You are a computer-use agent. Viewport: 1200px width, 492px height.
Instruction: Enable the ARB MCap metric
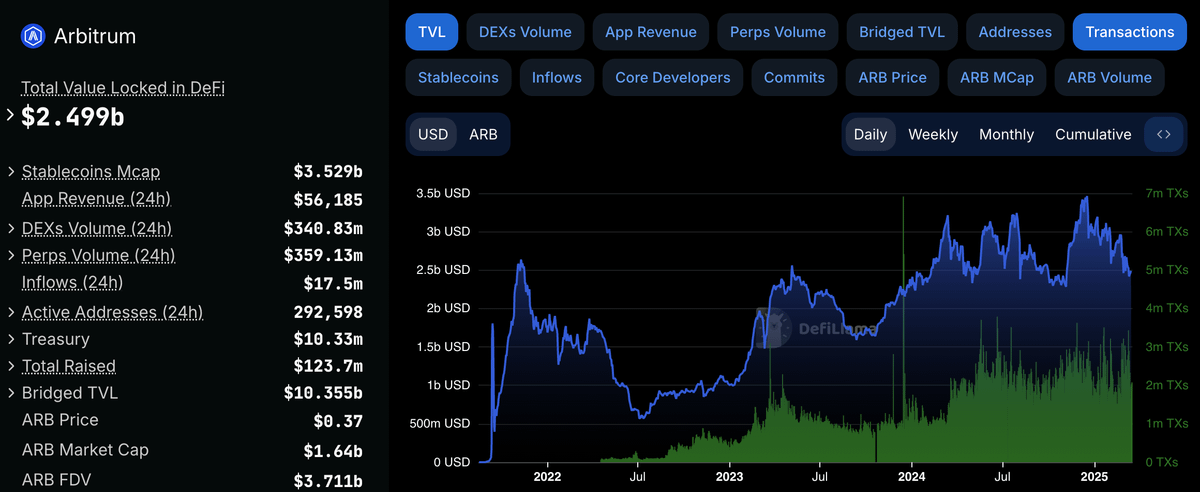click(x=997, y=77)
